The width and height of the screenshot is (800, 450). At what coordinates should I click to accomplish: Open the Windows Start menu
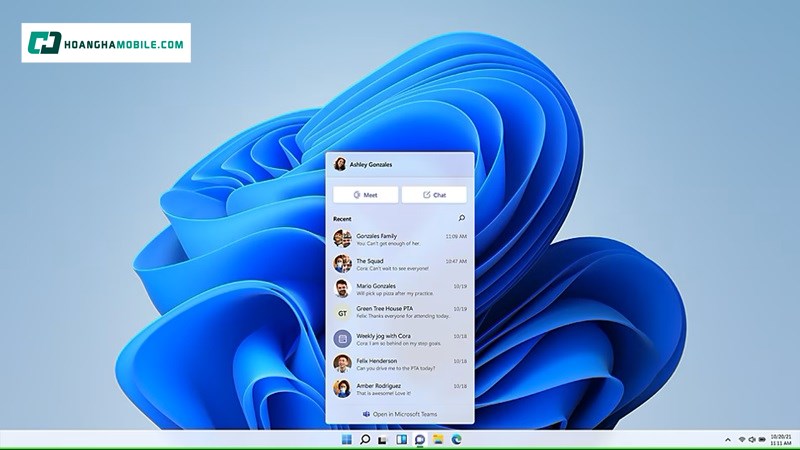pos(346,439)
